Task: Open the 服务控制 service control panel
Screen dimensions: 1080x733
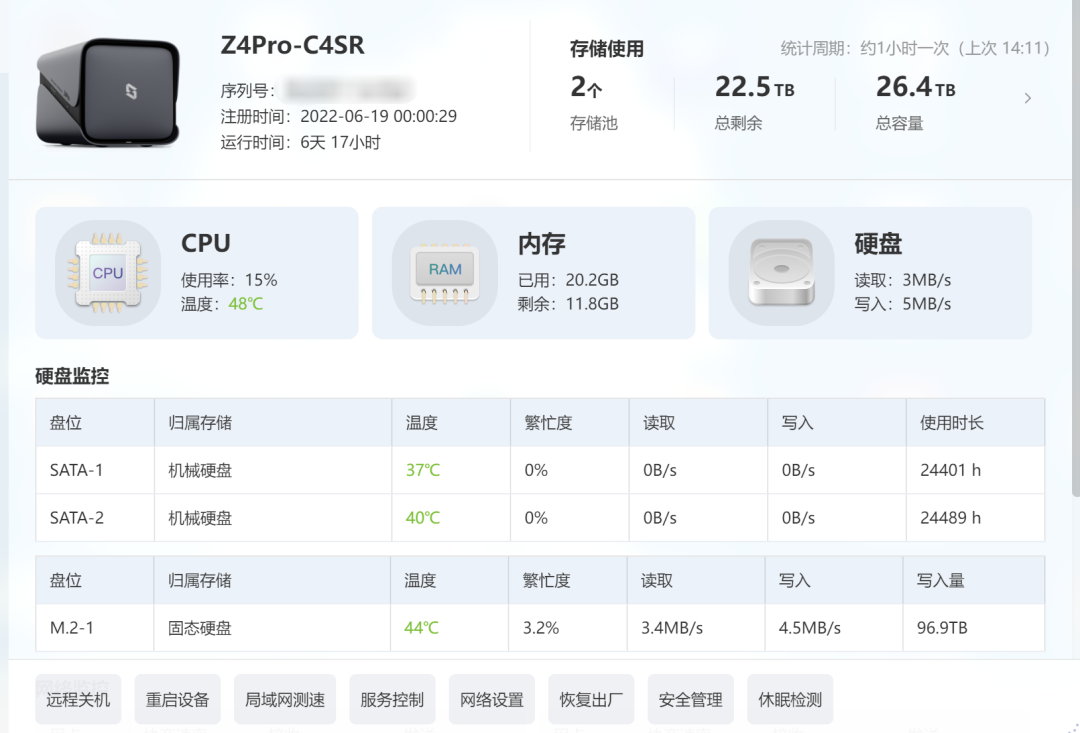Action: coord(391,699)
